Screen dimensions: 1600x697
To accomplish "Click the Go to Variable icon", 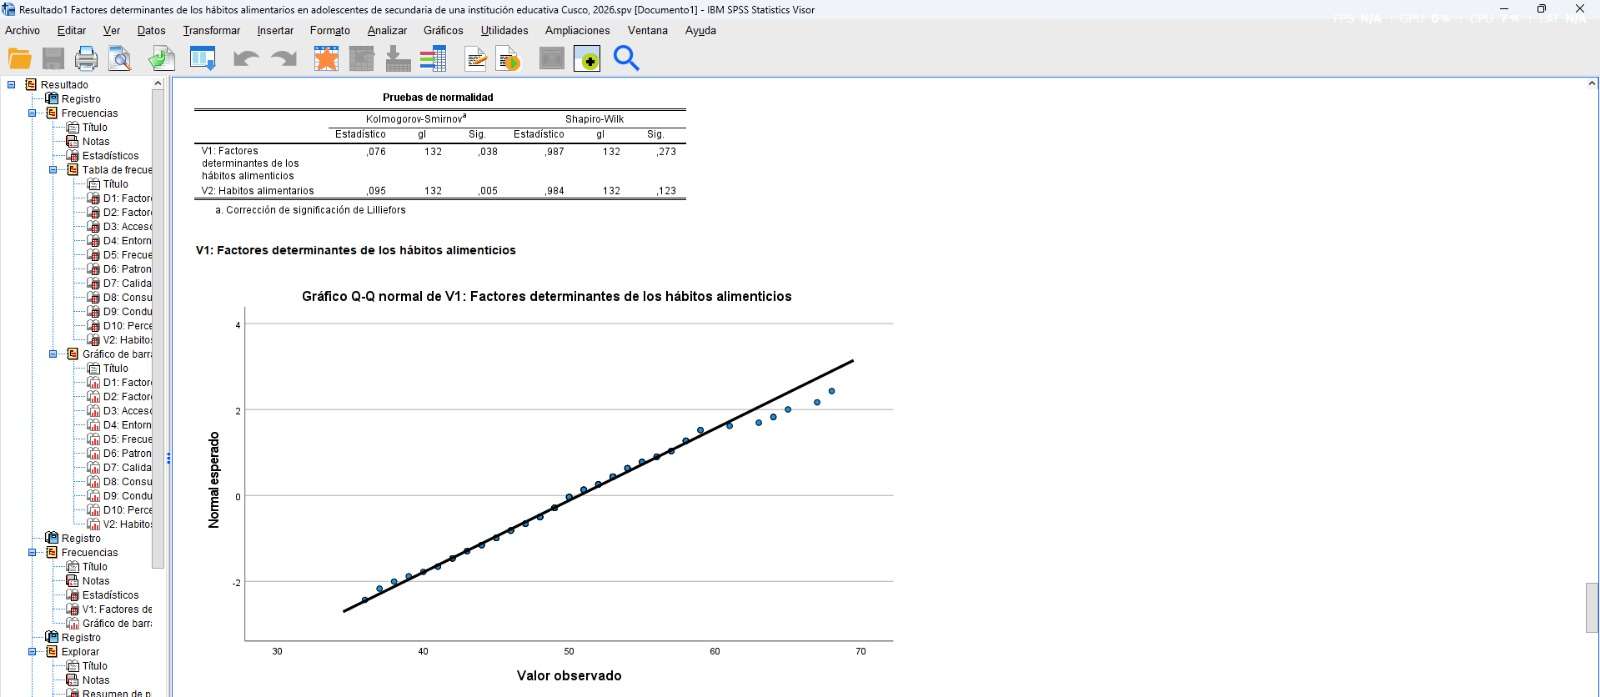I will [x=398, y=59].
